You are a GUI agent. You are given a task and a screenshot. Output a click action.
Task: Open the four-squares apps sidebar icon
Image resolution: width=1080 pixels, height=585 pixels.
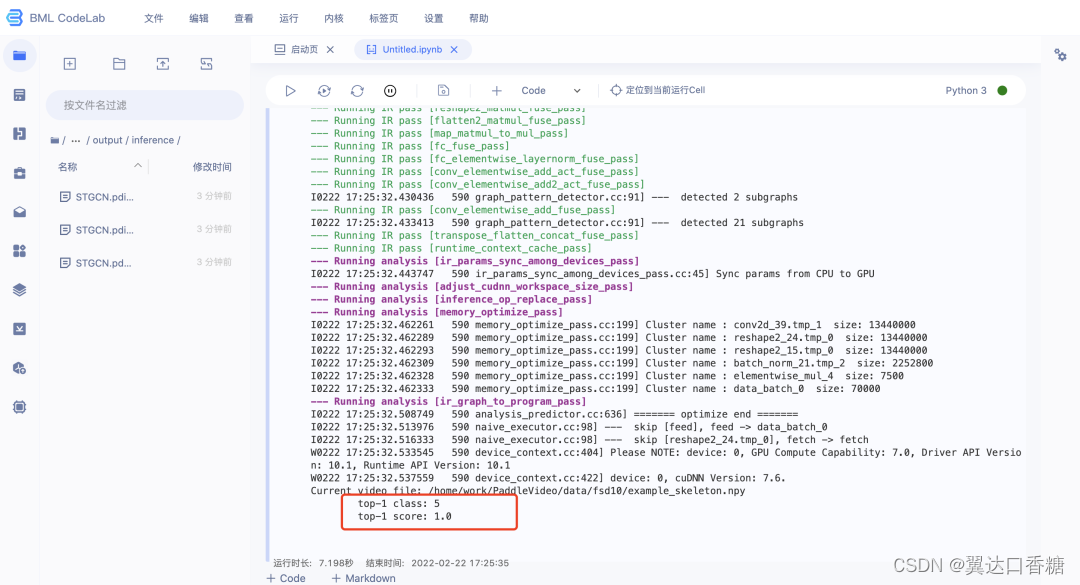coord(19,251)
